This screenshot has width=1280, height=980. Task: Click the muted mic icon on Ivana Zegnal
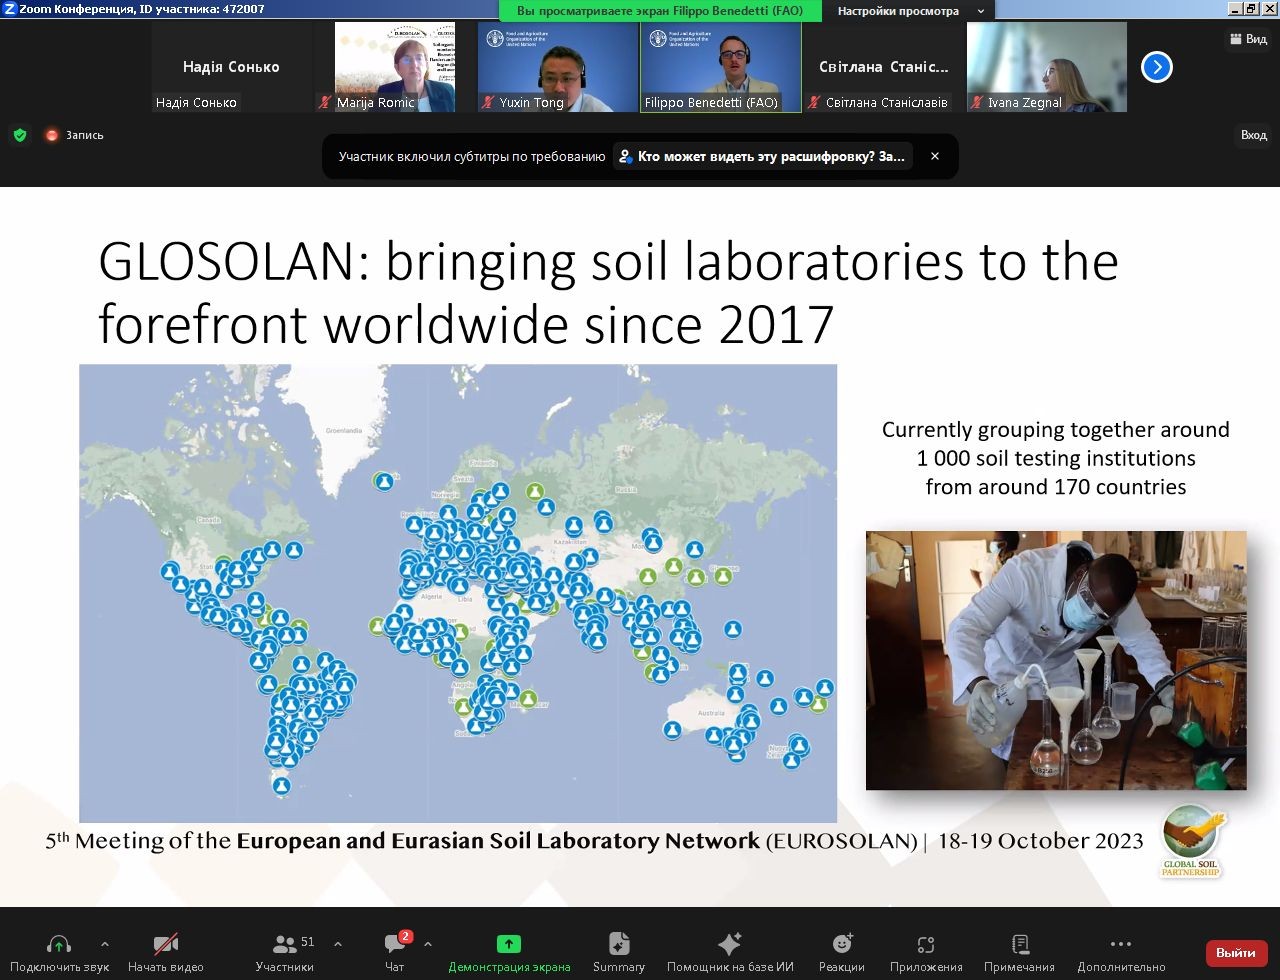pyautogui.click(x=977, y=102)
